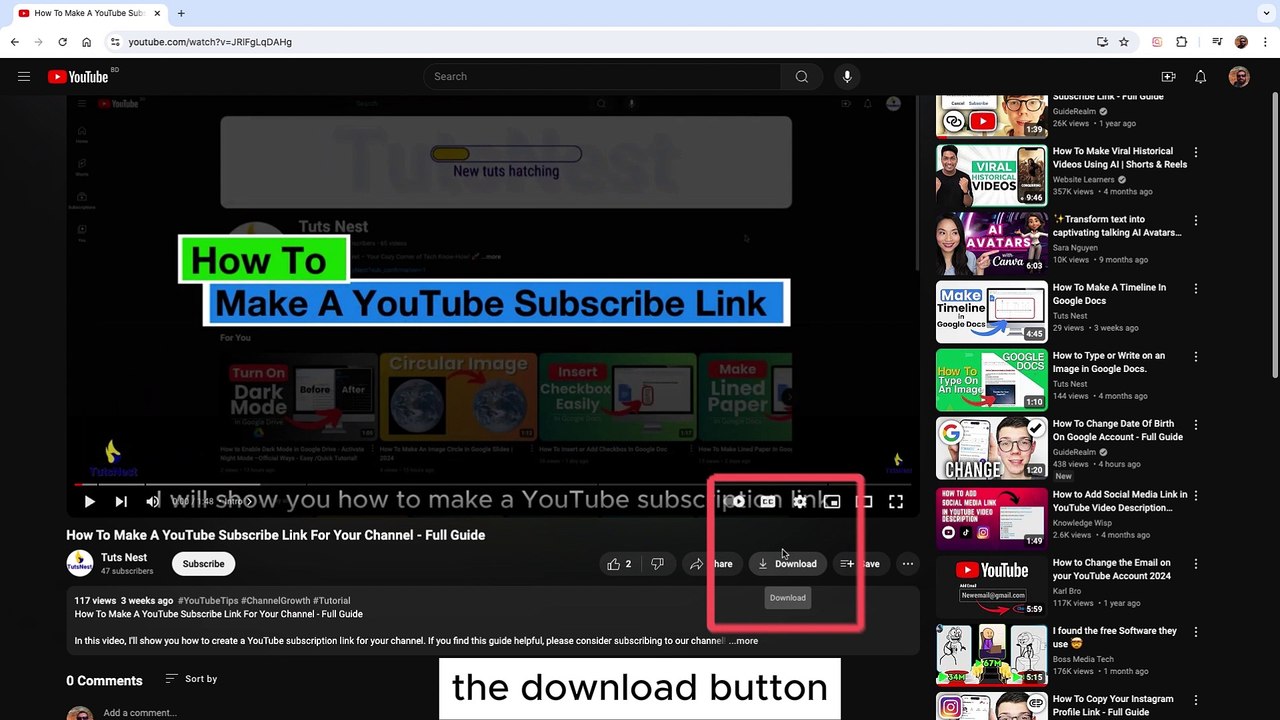Image resolution: width=1280 pixels, height=720 pixels.
Task: Open the notifications bell
Action: point(1201,77)
